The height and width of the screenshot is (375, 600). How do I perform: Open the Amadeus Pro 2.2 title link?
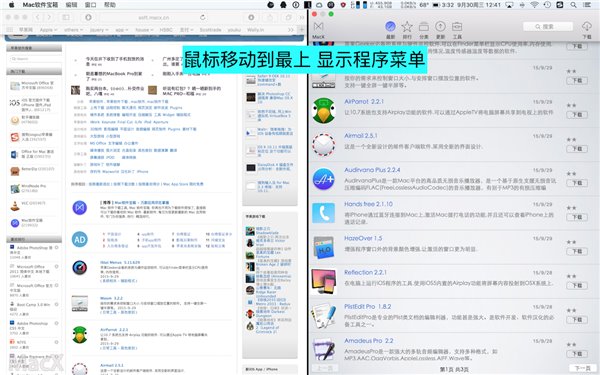pyautogui.click(x=368, y=341)
